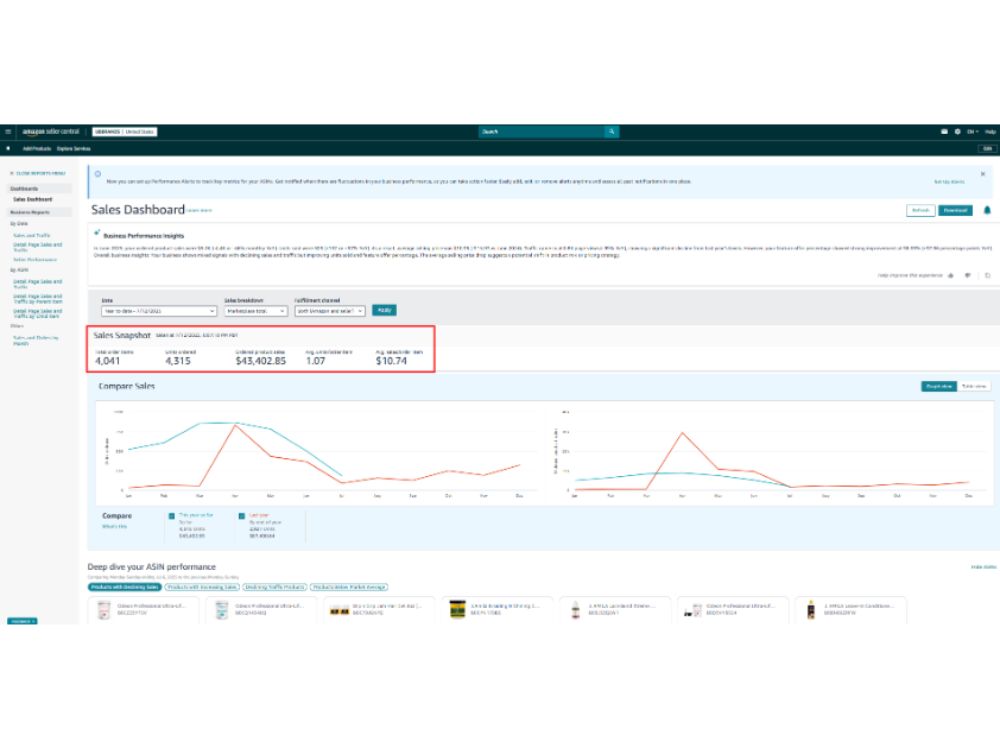Click the bookmark pin icon in the favorites bar
The height and width of the screenshot is (750, 1000).
(8, 149)
